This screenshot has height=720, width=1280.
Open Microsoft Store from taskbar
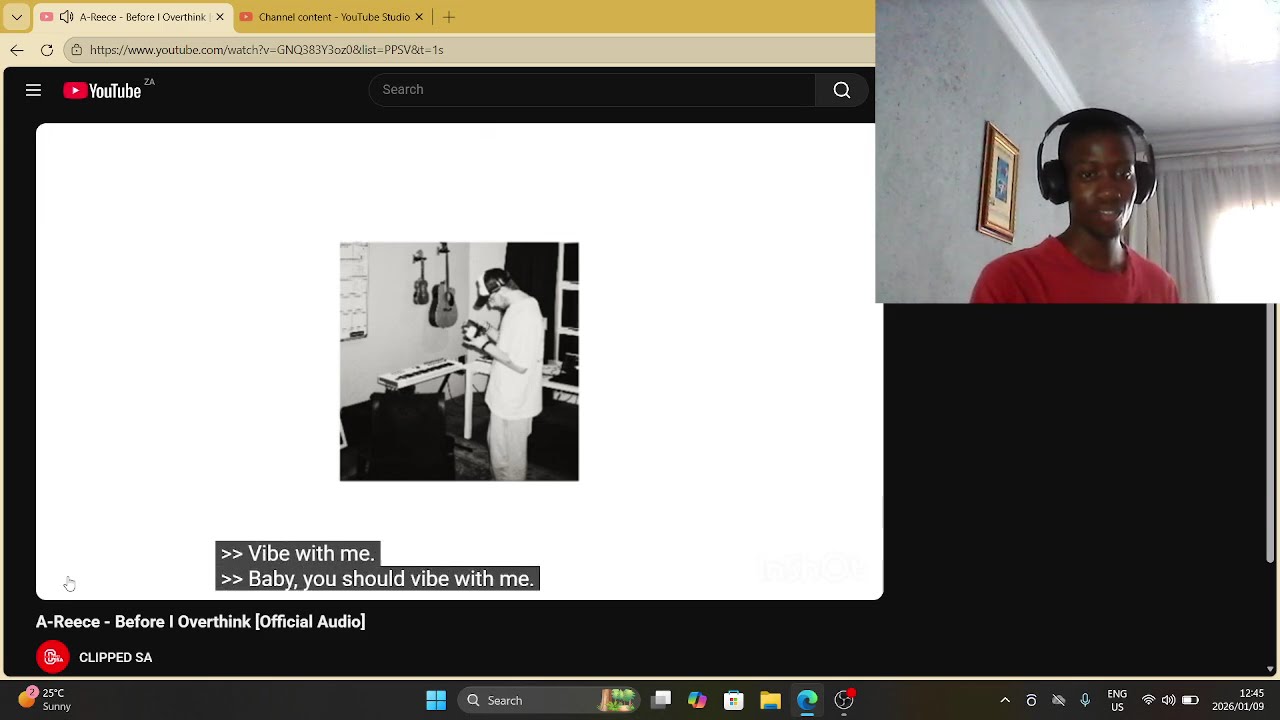click(734, 700)
